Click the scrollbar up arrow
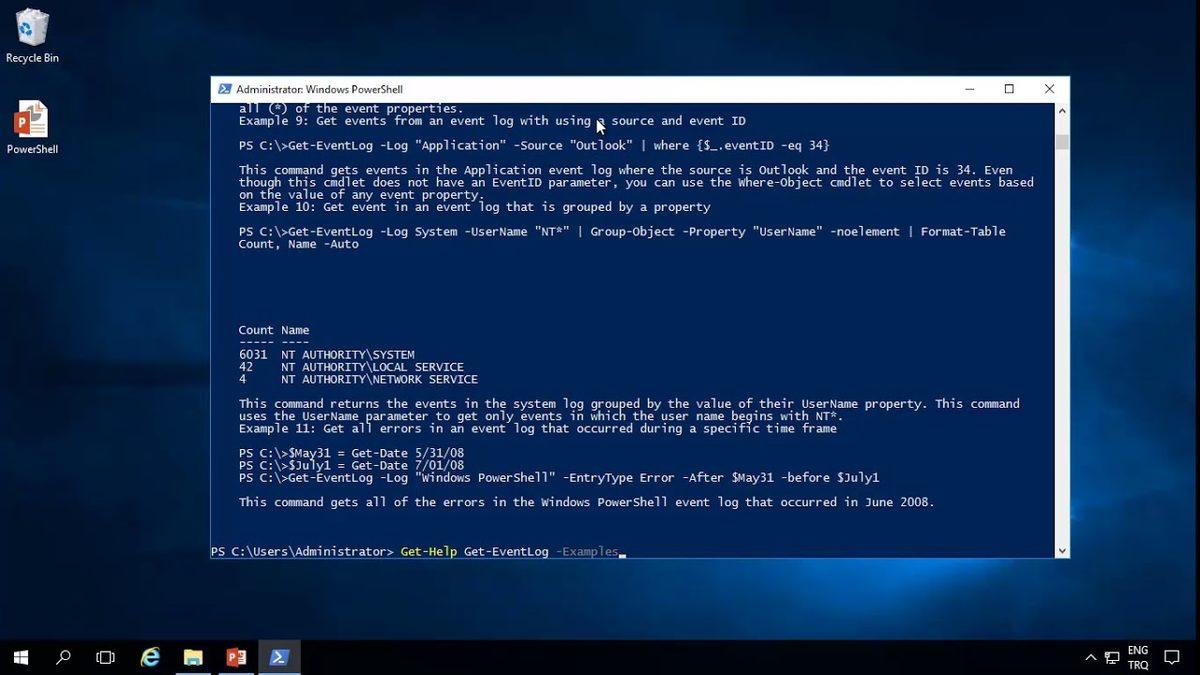 coord(1062,110)
